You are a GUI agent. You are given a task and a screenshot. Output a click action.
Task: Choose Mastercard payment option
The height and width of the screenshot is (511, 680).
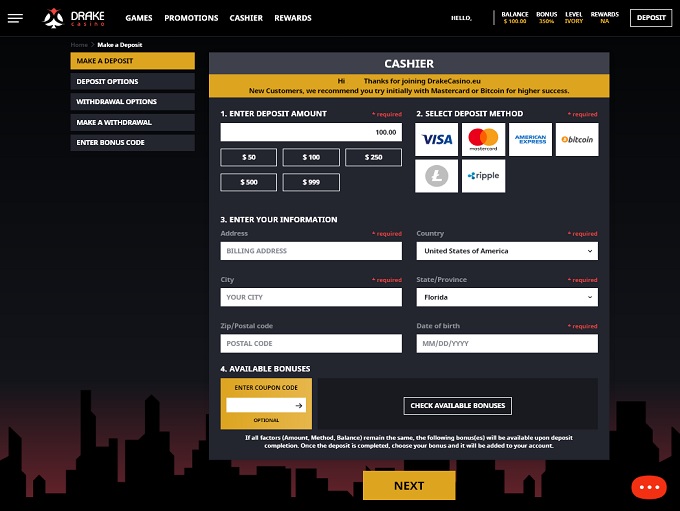(483, 140)
